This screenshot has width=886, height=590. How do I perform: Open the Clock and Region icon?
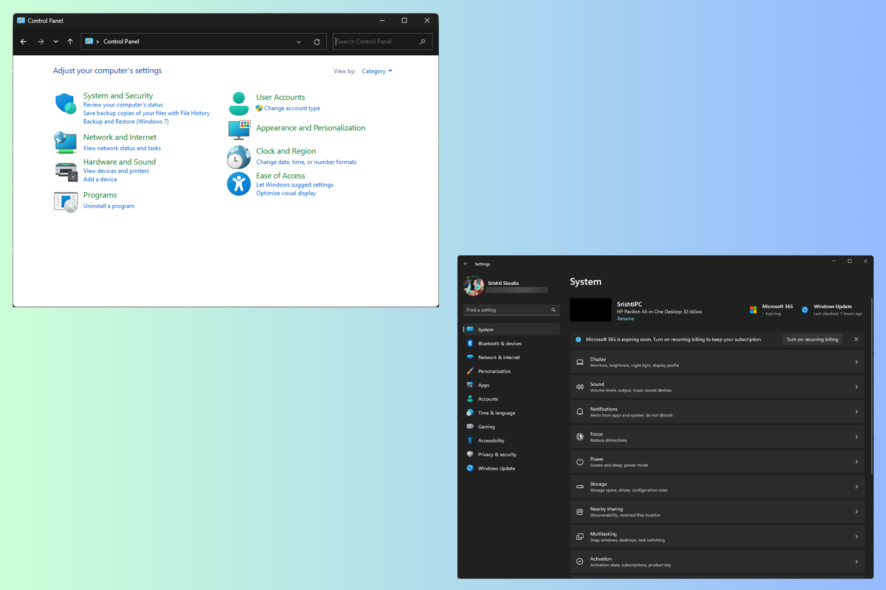click(x=238, y=157)
